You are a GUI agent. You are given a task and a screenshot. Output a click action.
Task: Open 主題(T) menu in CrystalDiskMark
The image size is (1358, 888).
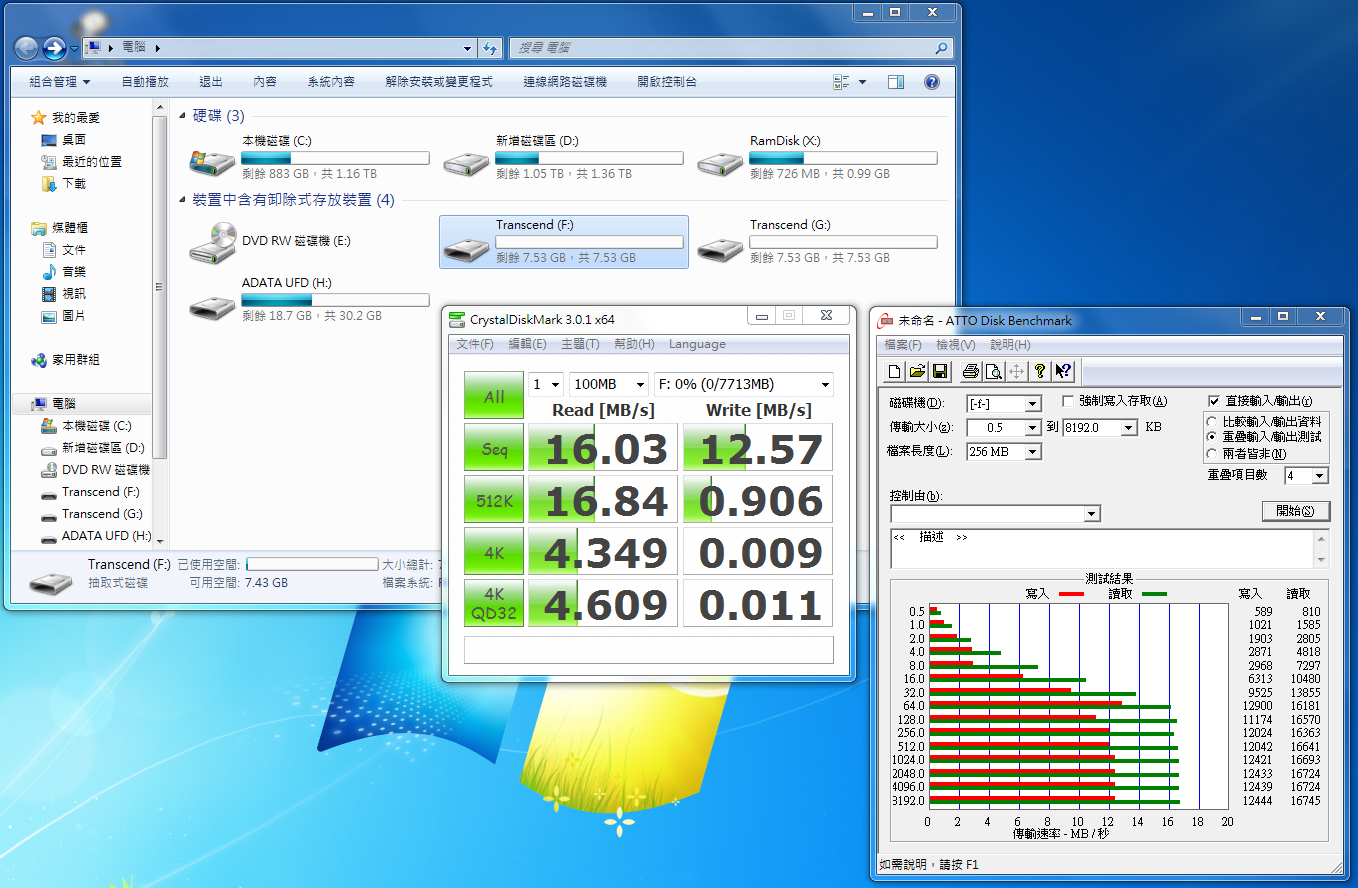tap(581, 344)
